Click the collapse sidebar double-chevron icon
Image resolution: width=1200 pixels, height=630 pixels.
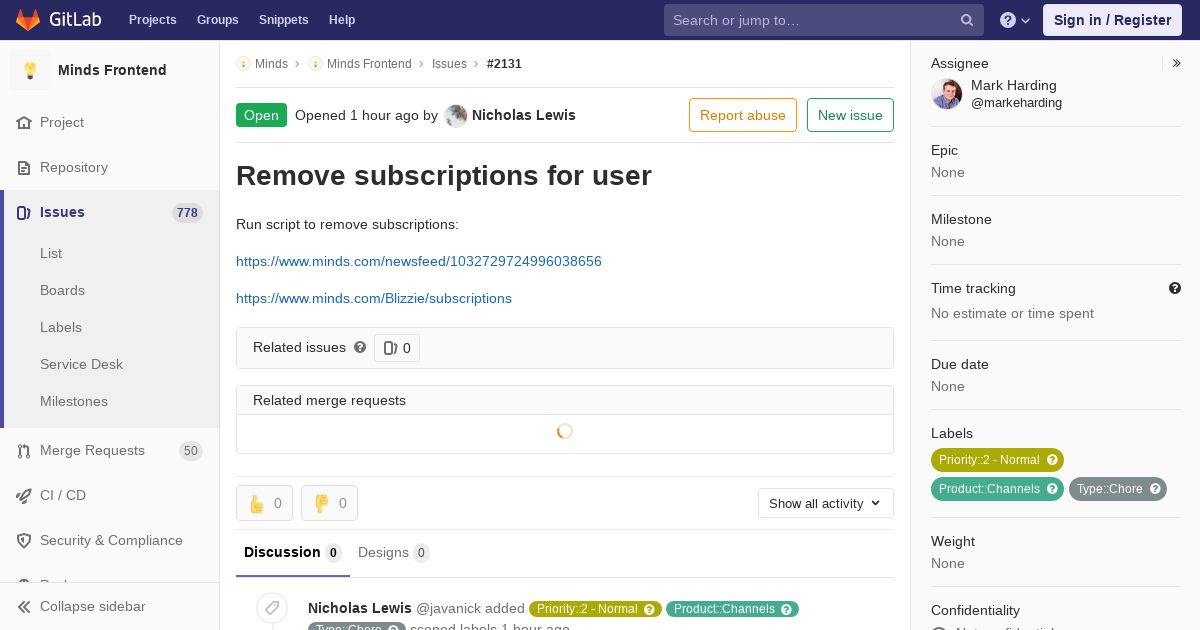pyautogui.click(x=24, y=606)
